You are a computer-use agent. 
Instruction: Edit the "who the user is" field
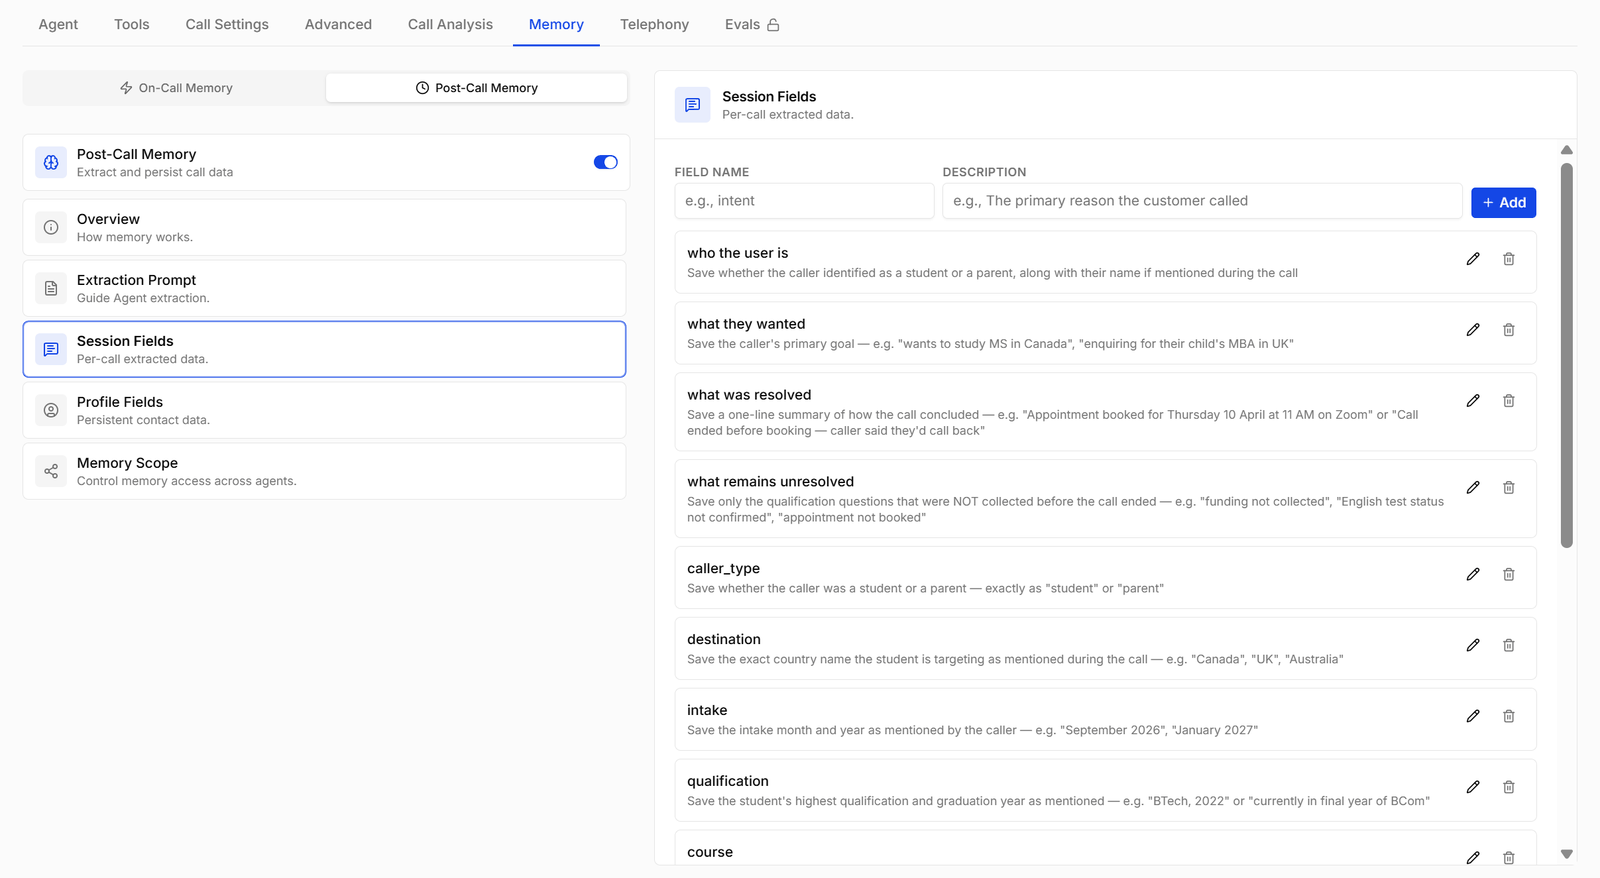[1473, 259]
